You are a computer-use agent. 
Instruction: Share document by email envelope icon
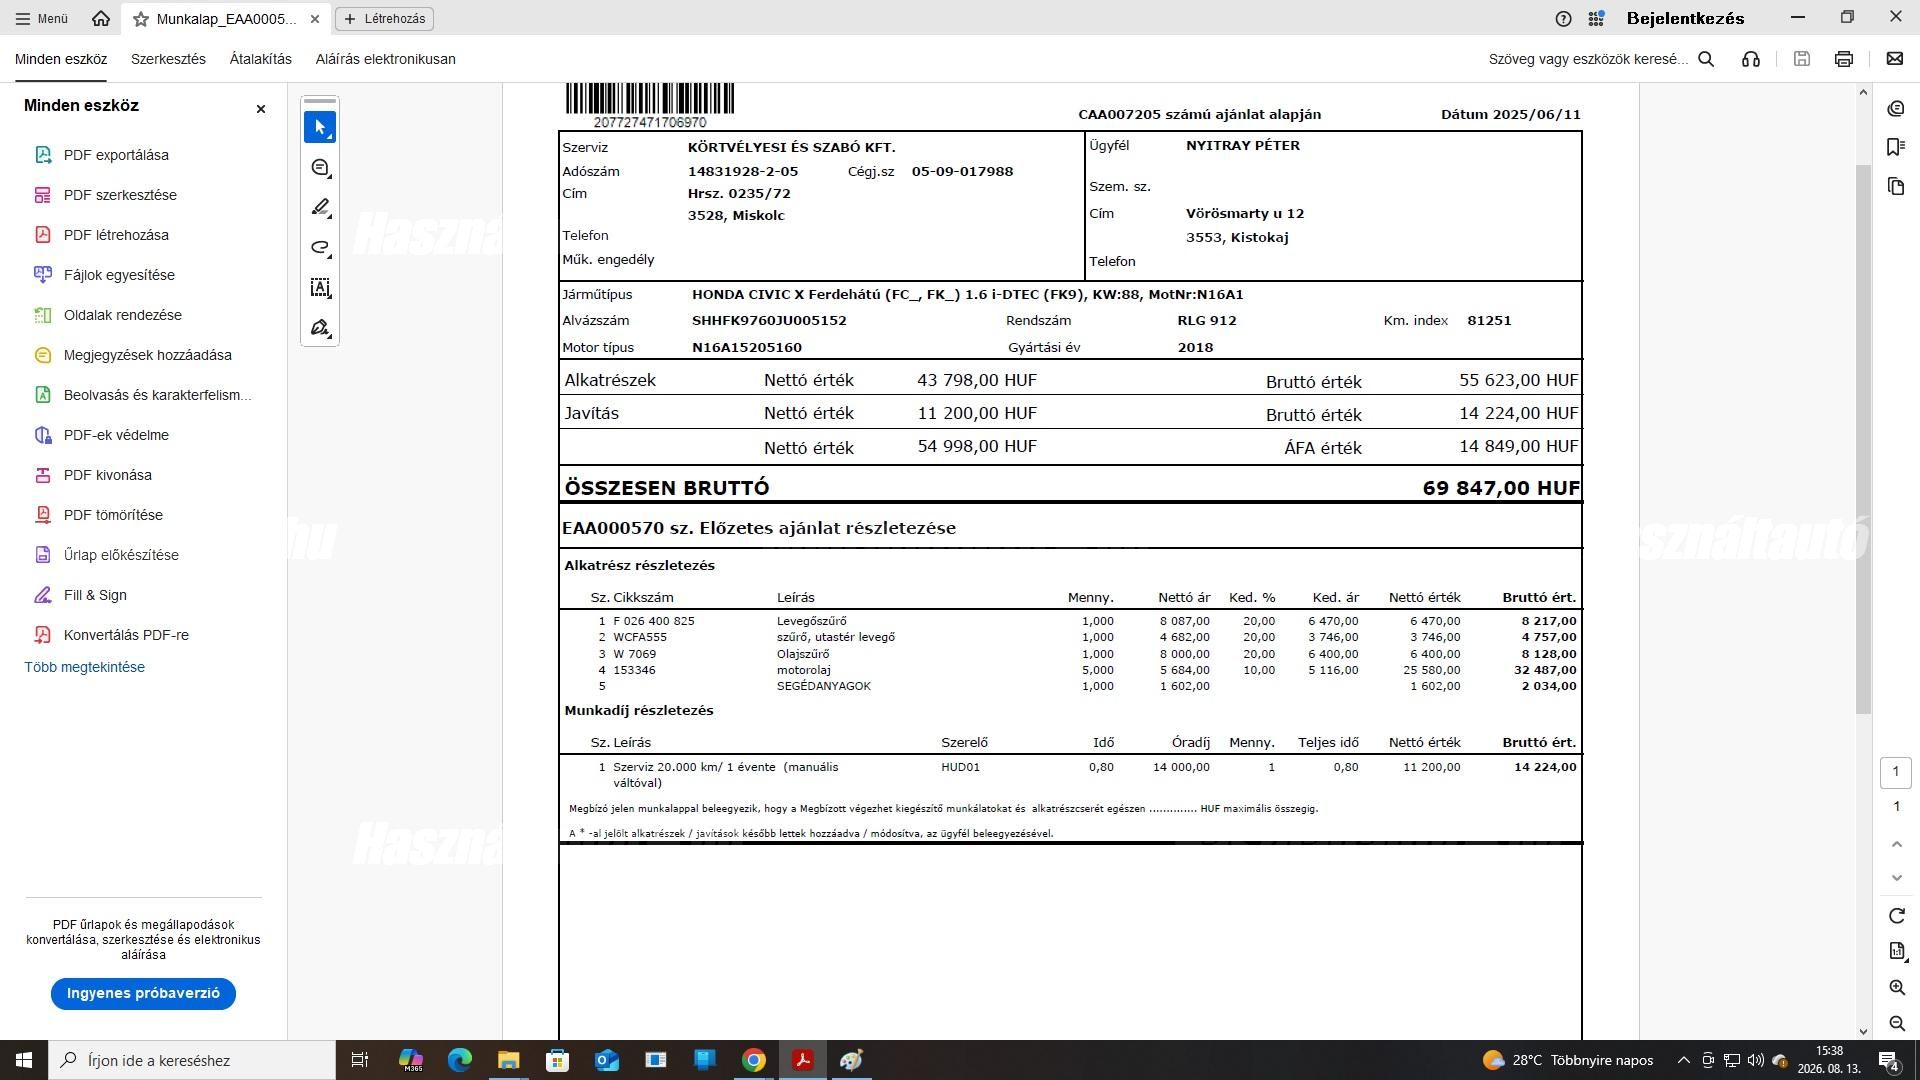[1894, 59]
